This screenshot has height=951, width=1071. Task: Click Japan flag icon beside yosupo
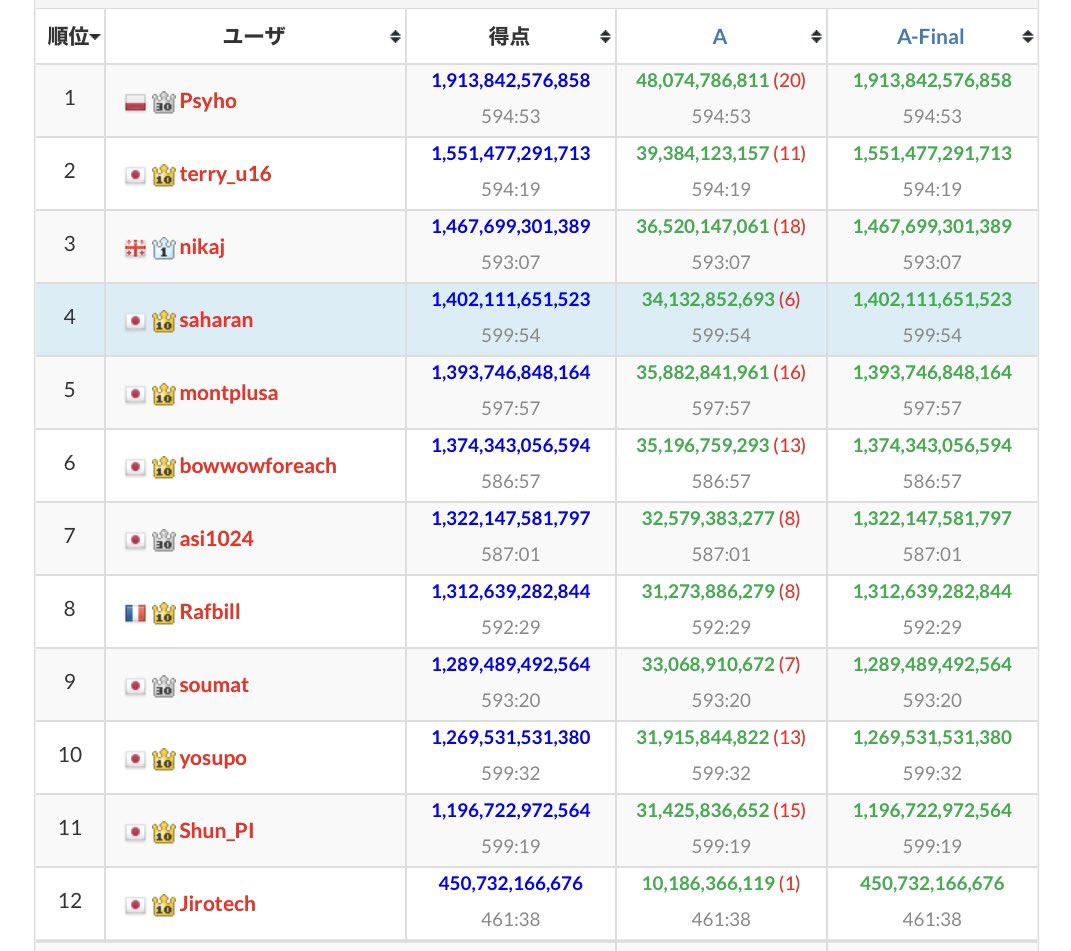[135, 759]
